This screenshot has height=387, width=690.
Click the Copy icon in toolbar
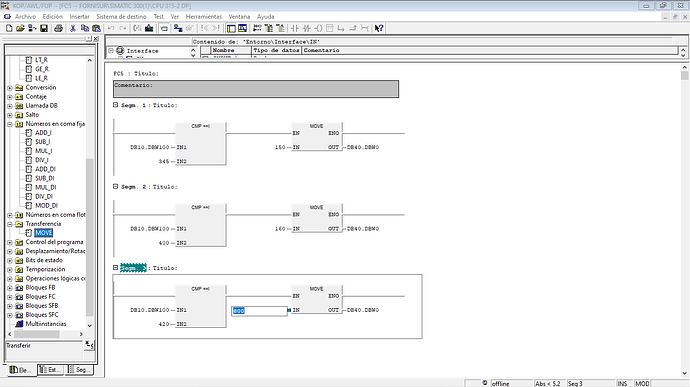coord(84,28)
